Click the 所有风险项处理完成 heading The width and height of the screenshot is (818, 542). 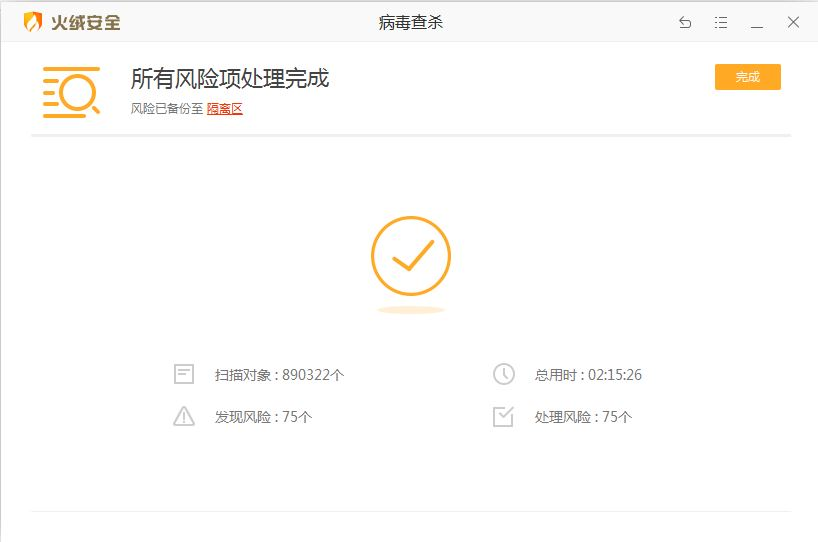(230, 78)
